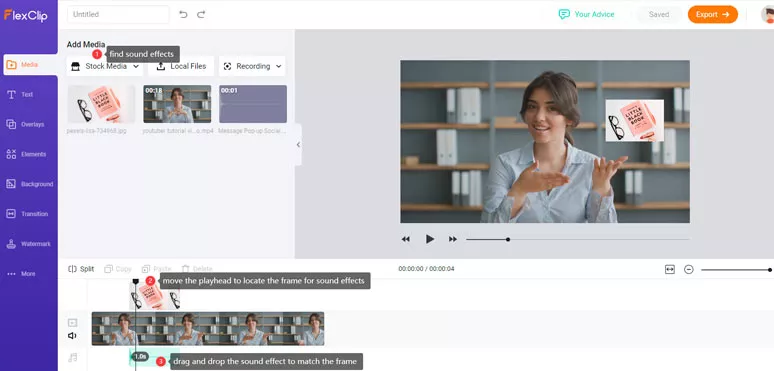Open the Transition sidebar tab
This screenshot has height=371, width=774.
click(28, 214)
